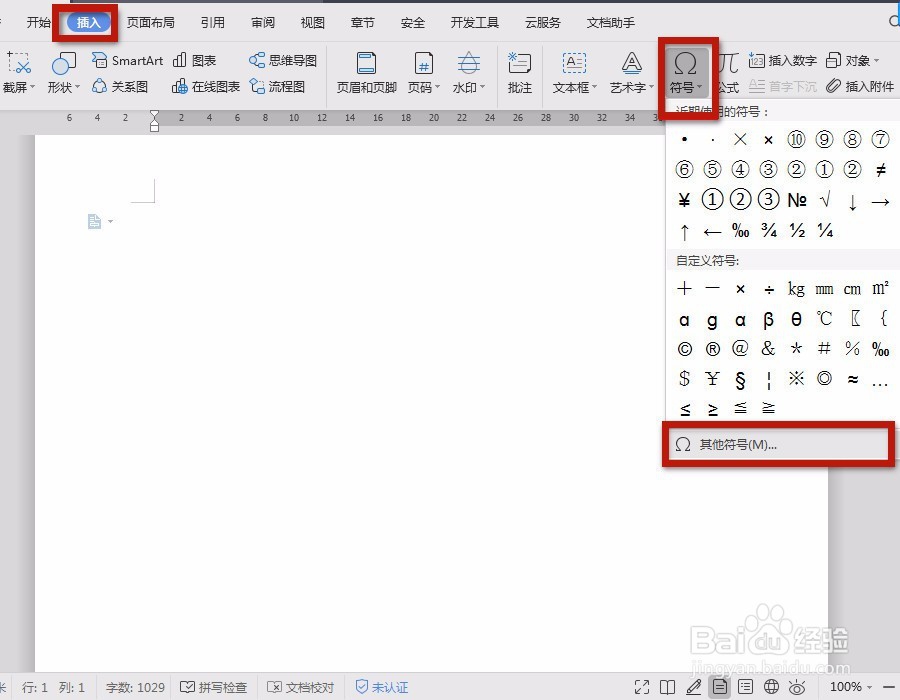Insert a SmartArt graphic
Viewport: 900px width, 700px height.
(x=127, y=60)
